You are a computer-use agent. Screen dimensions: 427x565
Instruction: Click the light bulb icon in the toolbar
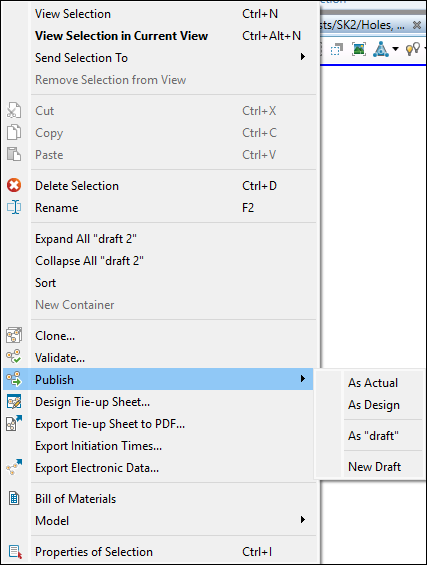[x=413, y=49]
